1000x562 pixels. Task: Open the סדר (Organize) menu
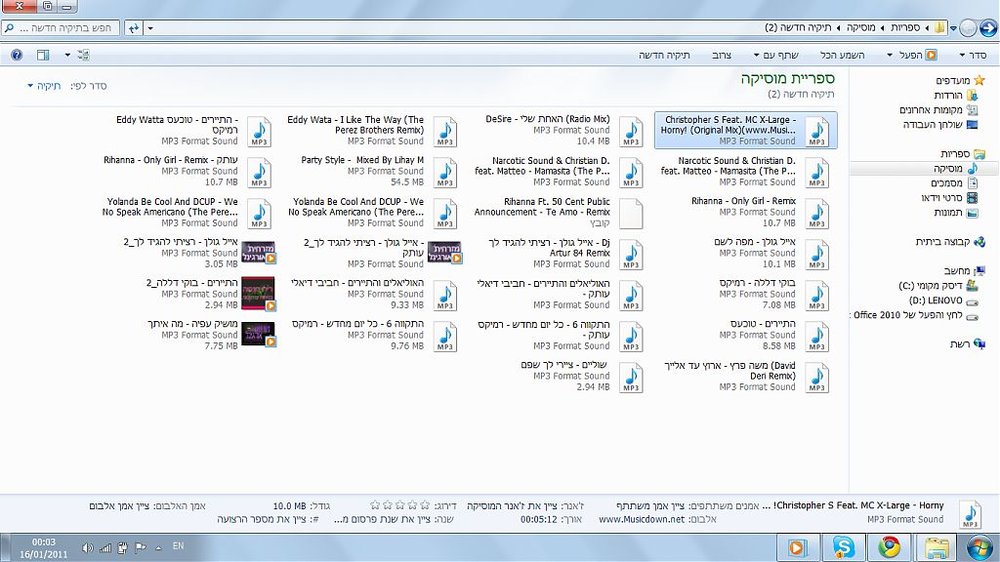pyautogui.click(x=973, y=55)
